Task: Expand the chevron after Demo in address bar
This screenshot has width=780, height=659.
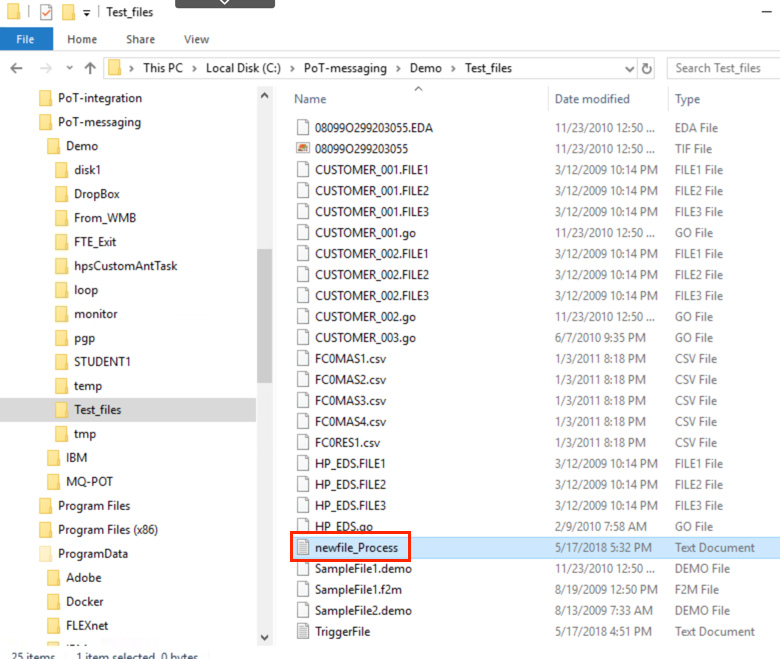Action: pos(453,68)
